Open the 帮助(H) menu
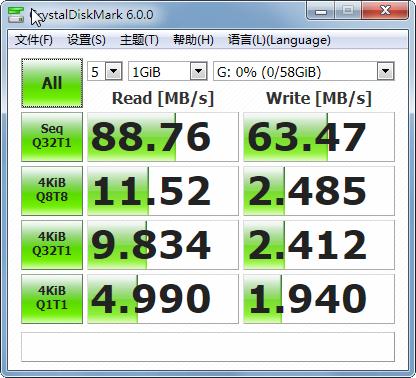The height and width of the screenshot is (378, 416). pyautogui.click(x=193, y=40)
